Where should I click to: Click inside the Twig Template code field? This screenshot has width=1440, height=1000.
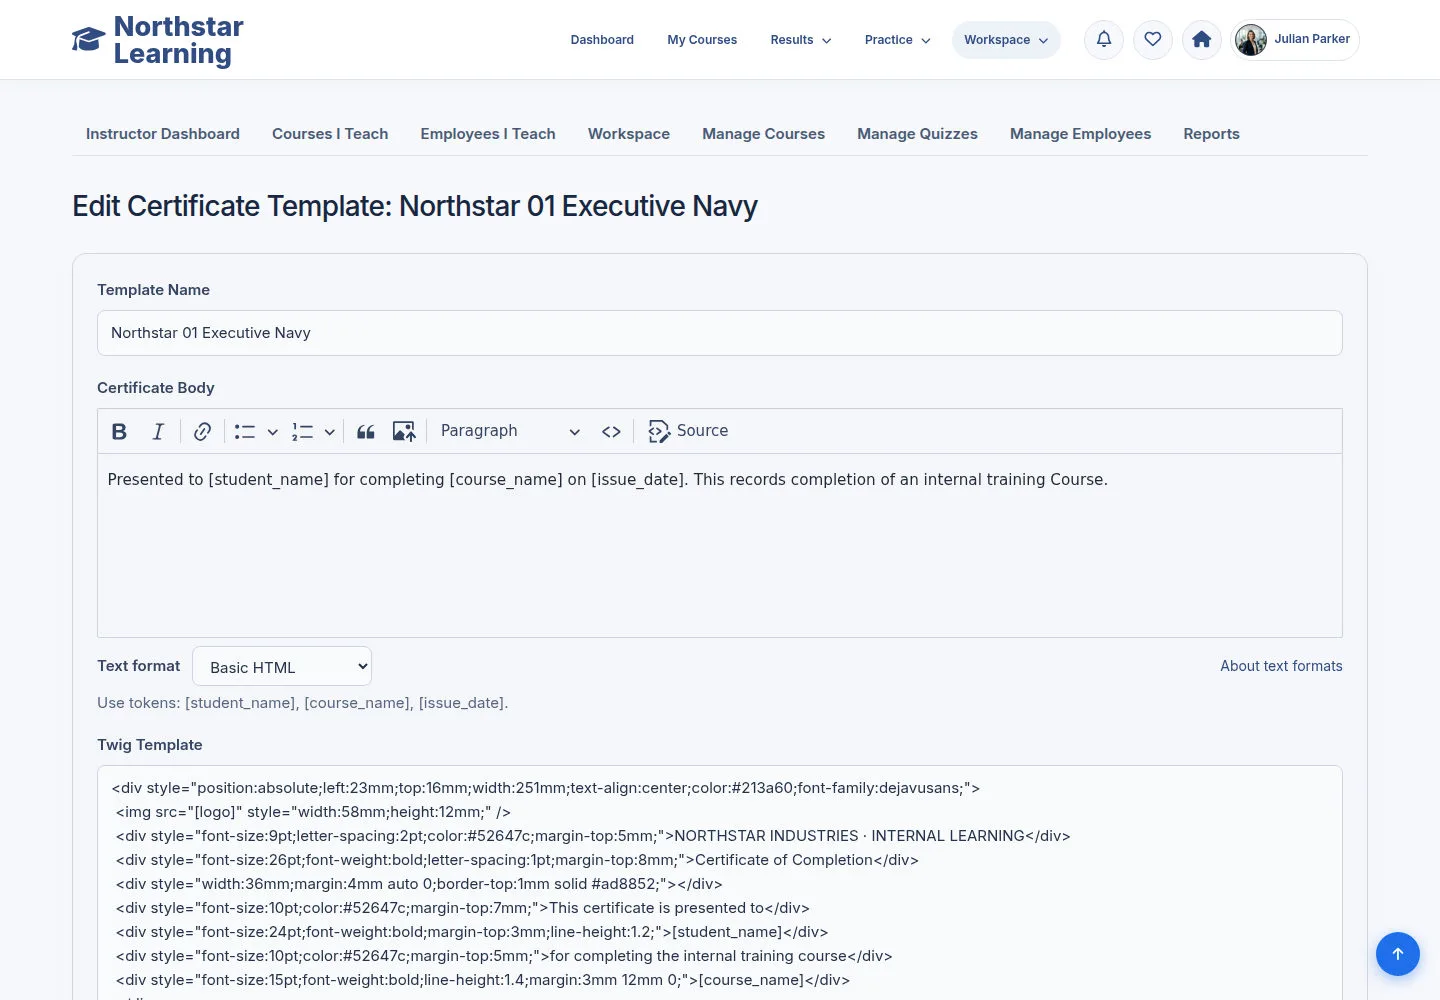720,883
